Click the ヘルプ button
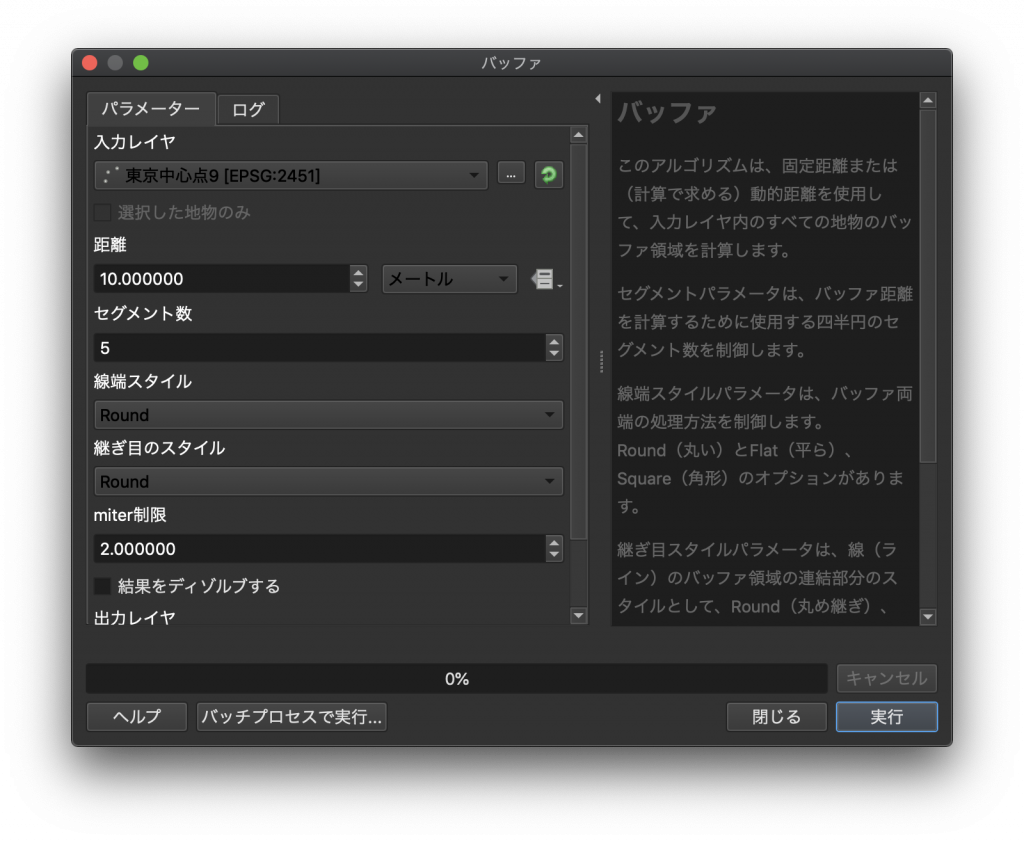The image size is (1024, 841). [x=136, y=716]
